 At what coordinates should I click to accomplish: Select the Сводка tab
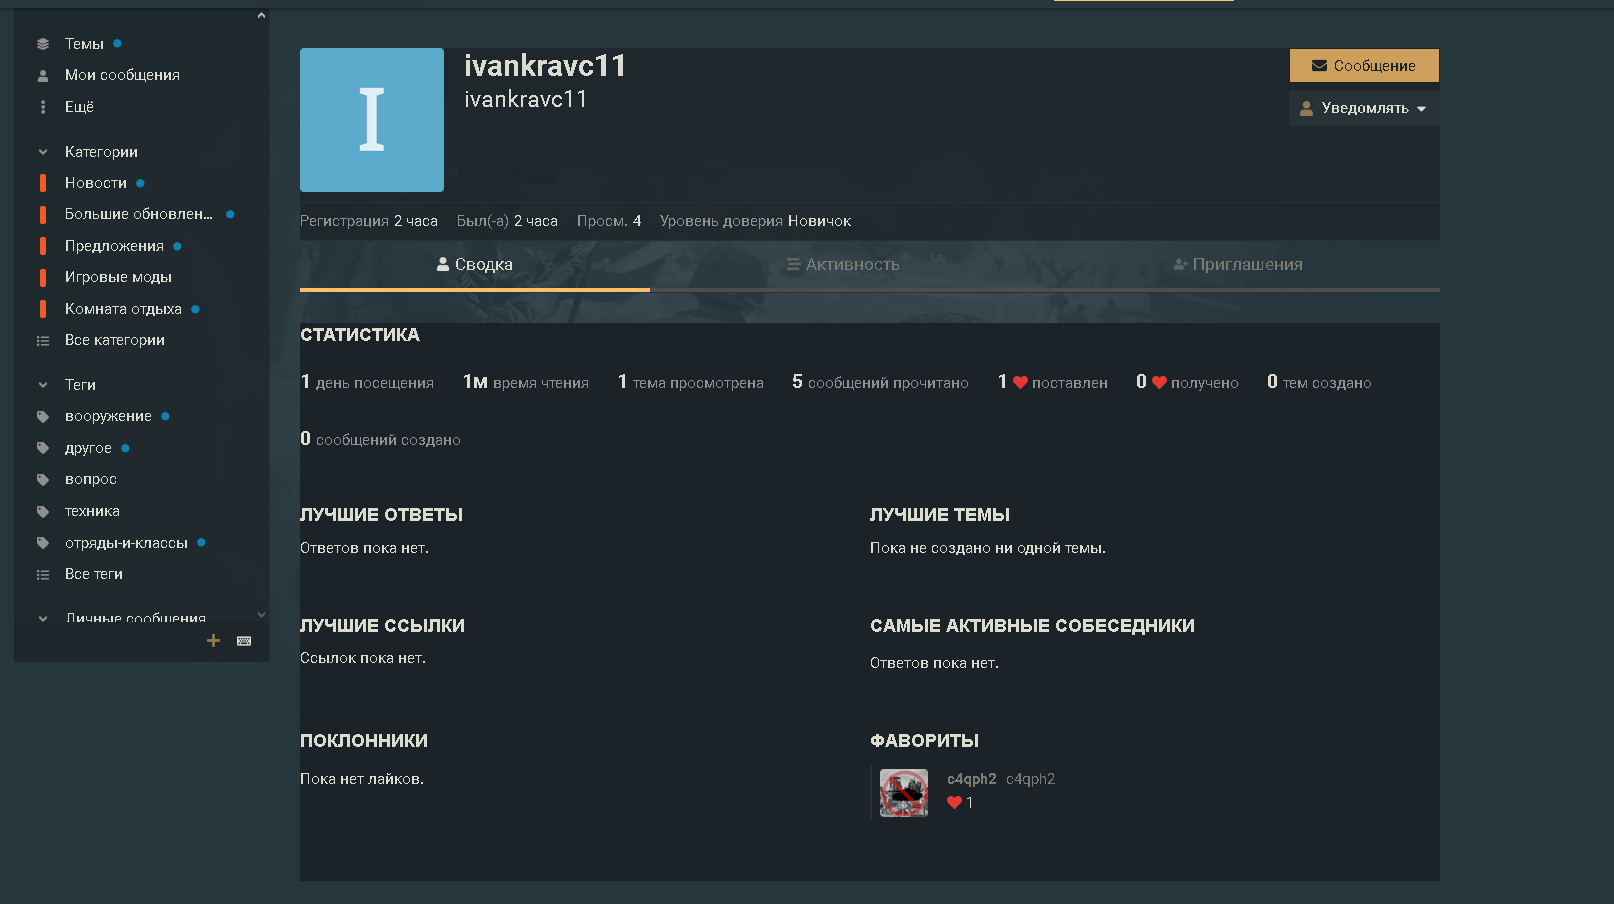(x=475, y=264)
